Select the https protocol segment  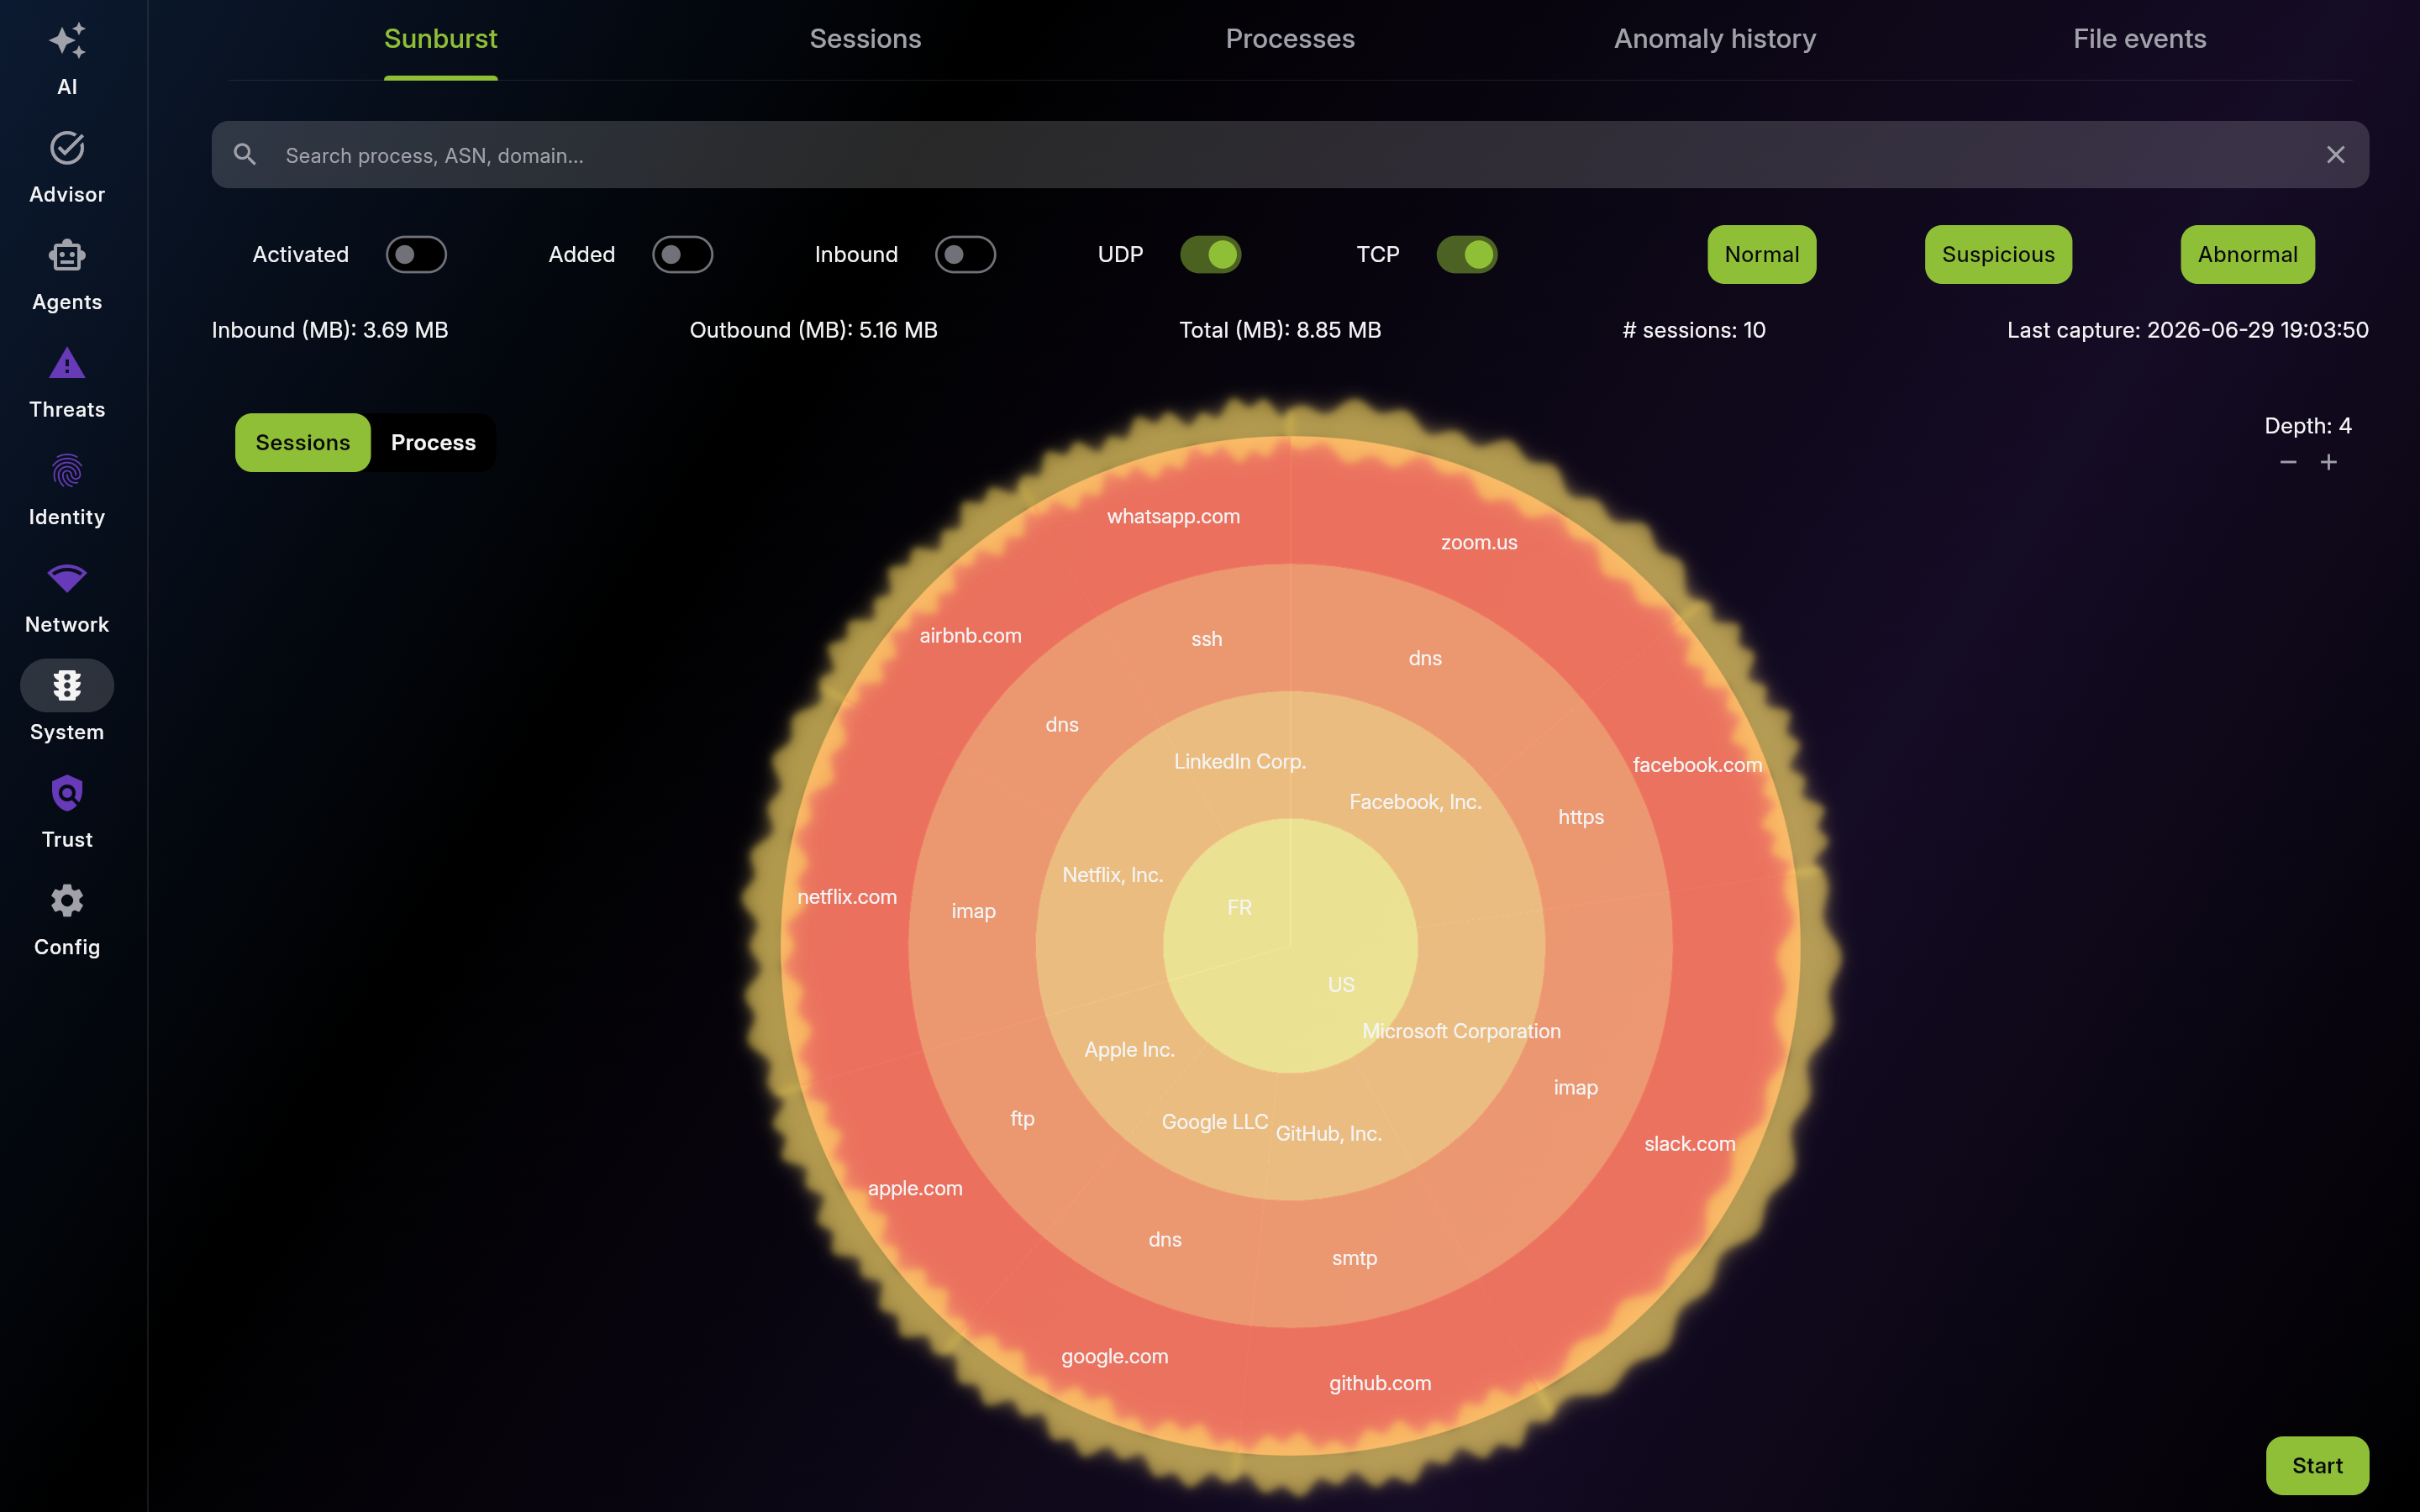[x=1581, y=817]
